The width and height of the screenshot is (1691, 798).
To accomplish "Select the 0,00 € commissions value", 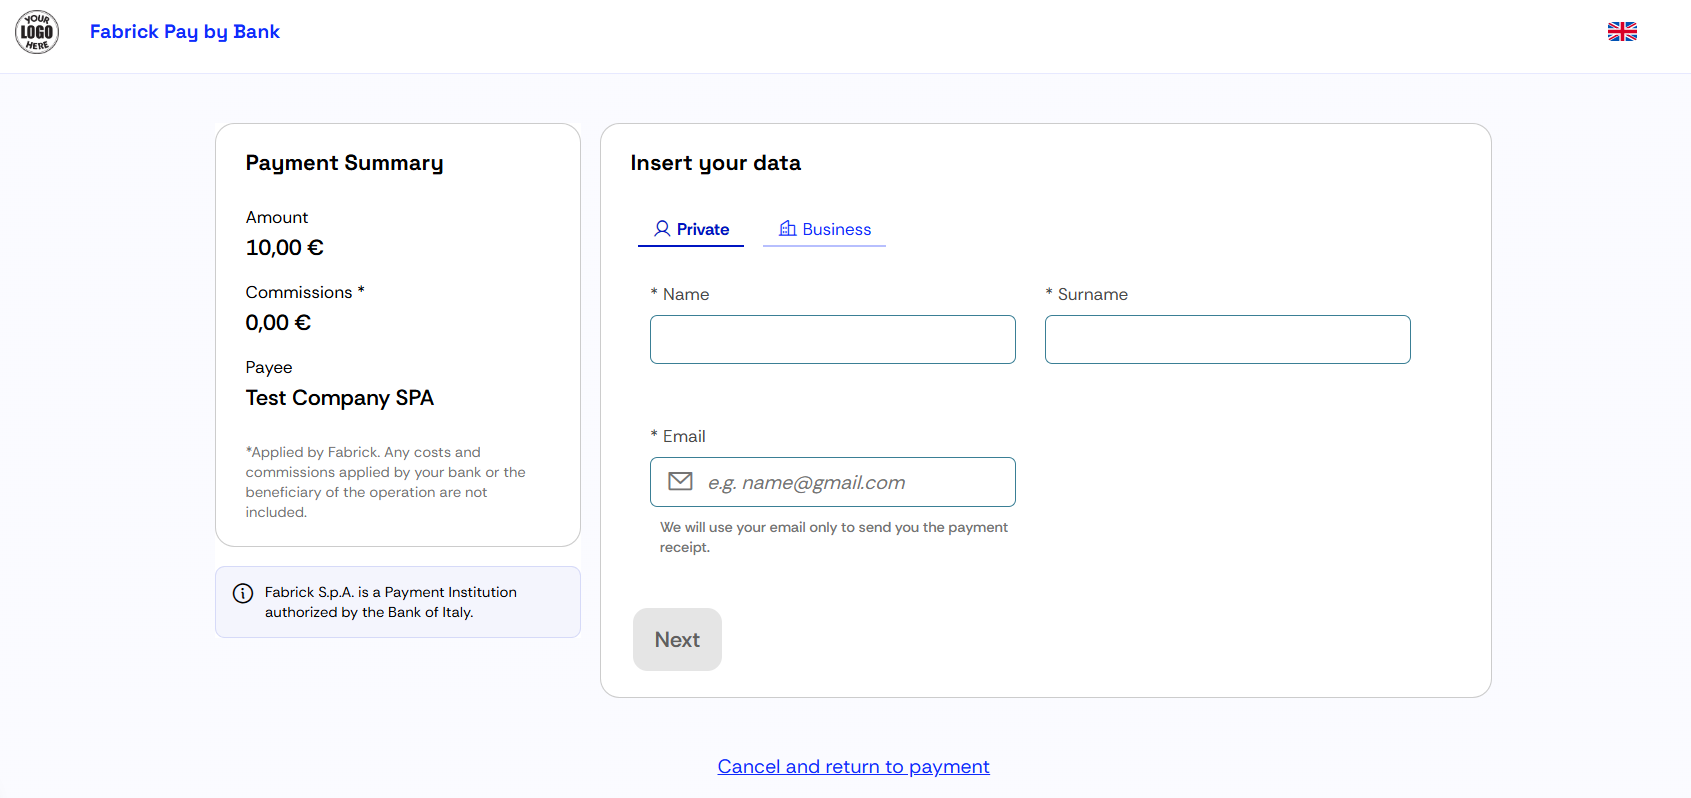I will click(x=278, y=323).
